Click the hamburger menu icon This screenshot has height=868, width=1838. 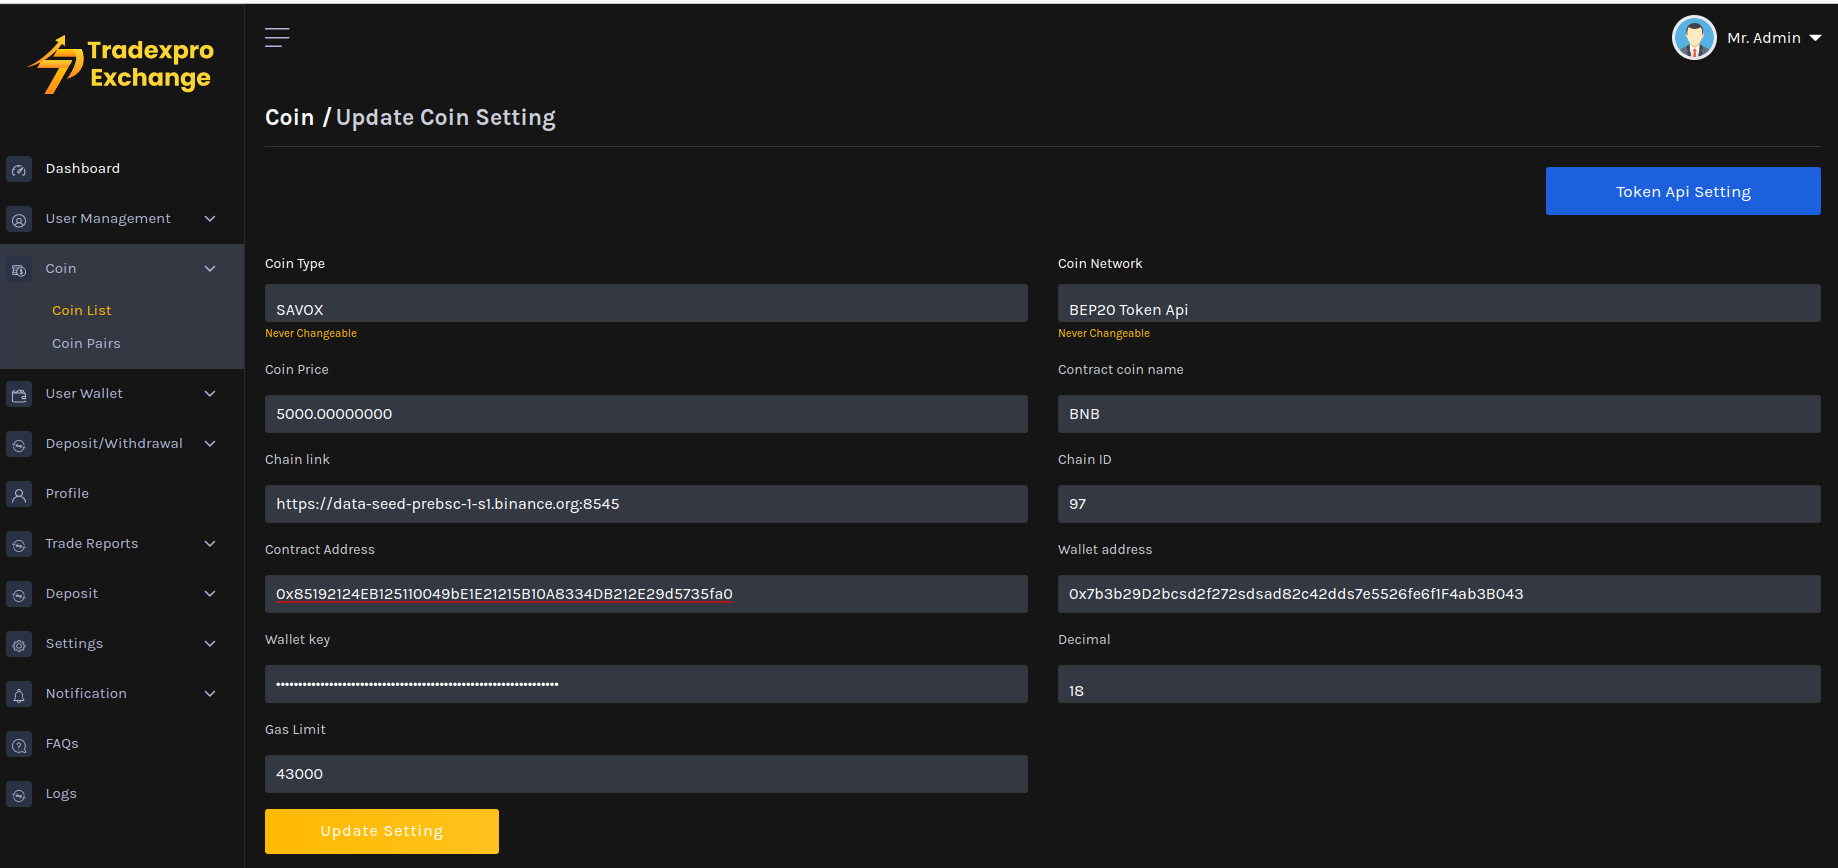pos(277,38)
